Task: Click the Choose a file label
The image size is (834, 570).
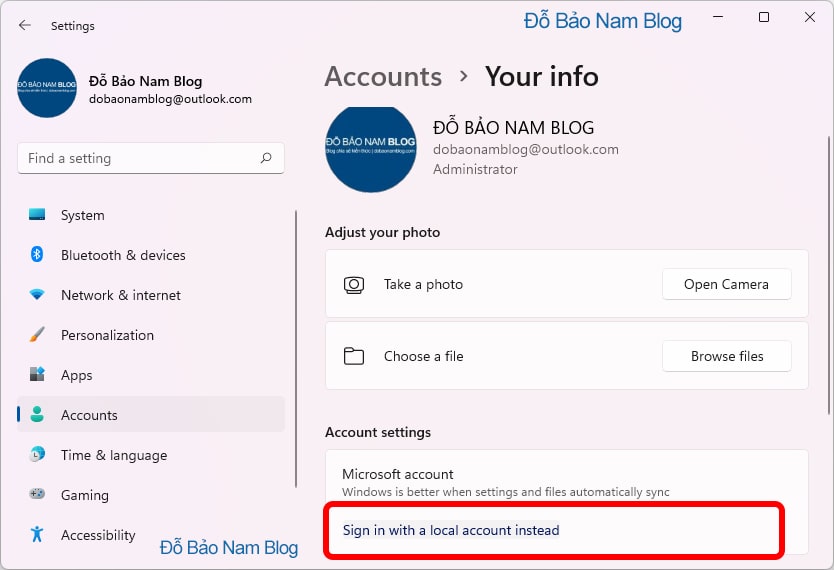Action: tap(423, 356)
